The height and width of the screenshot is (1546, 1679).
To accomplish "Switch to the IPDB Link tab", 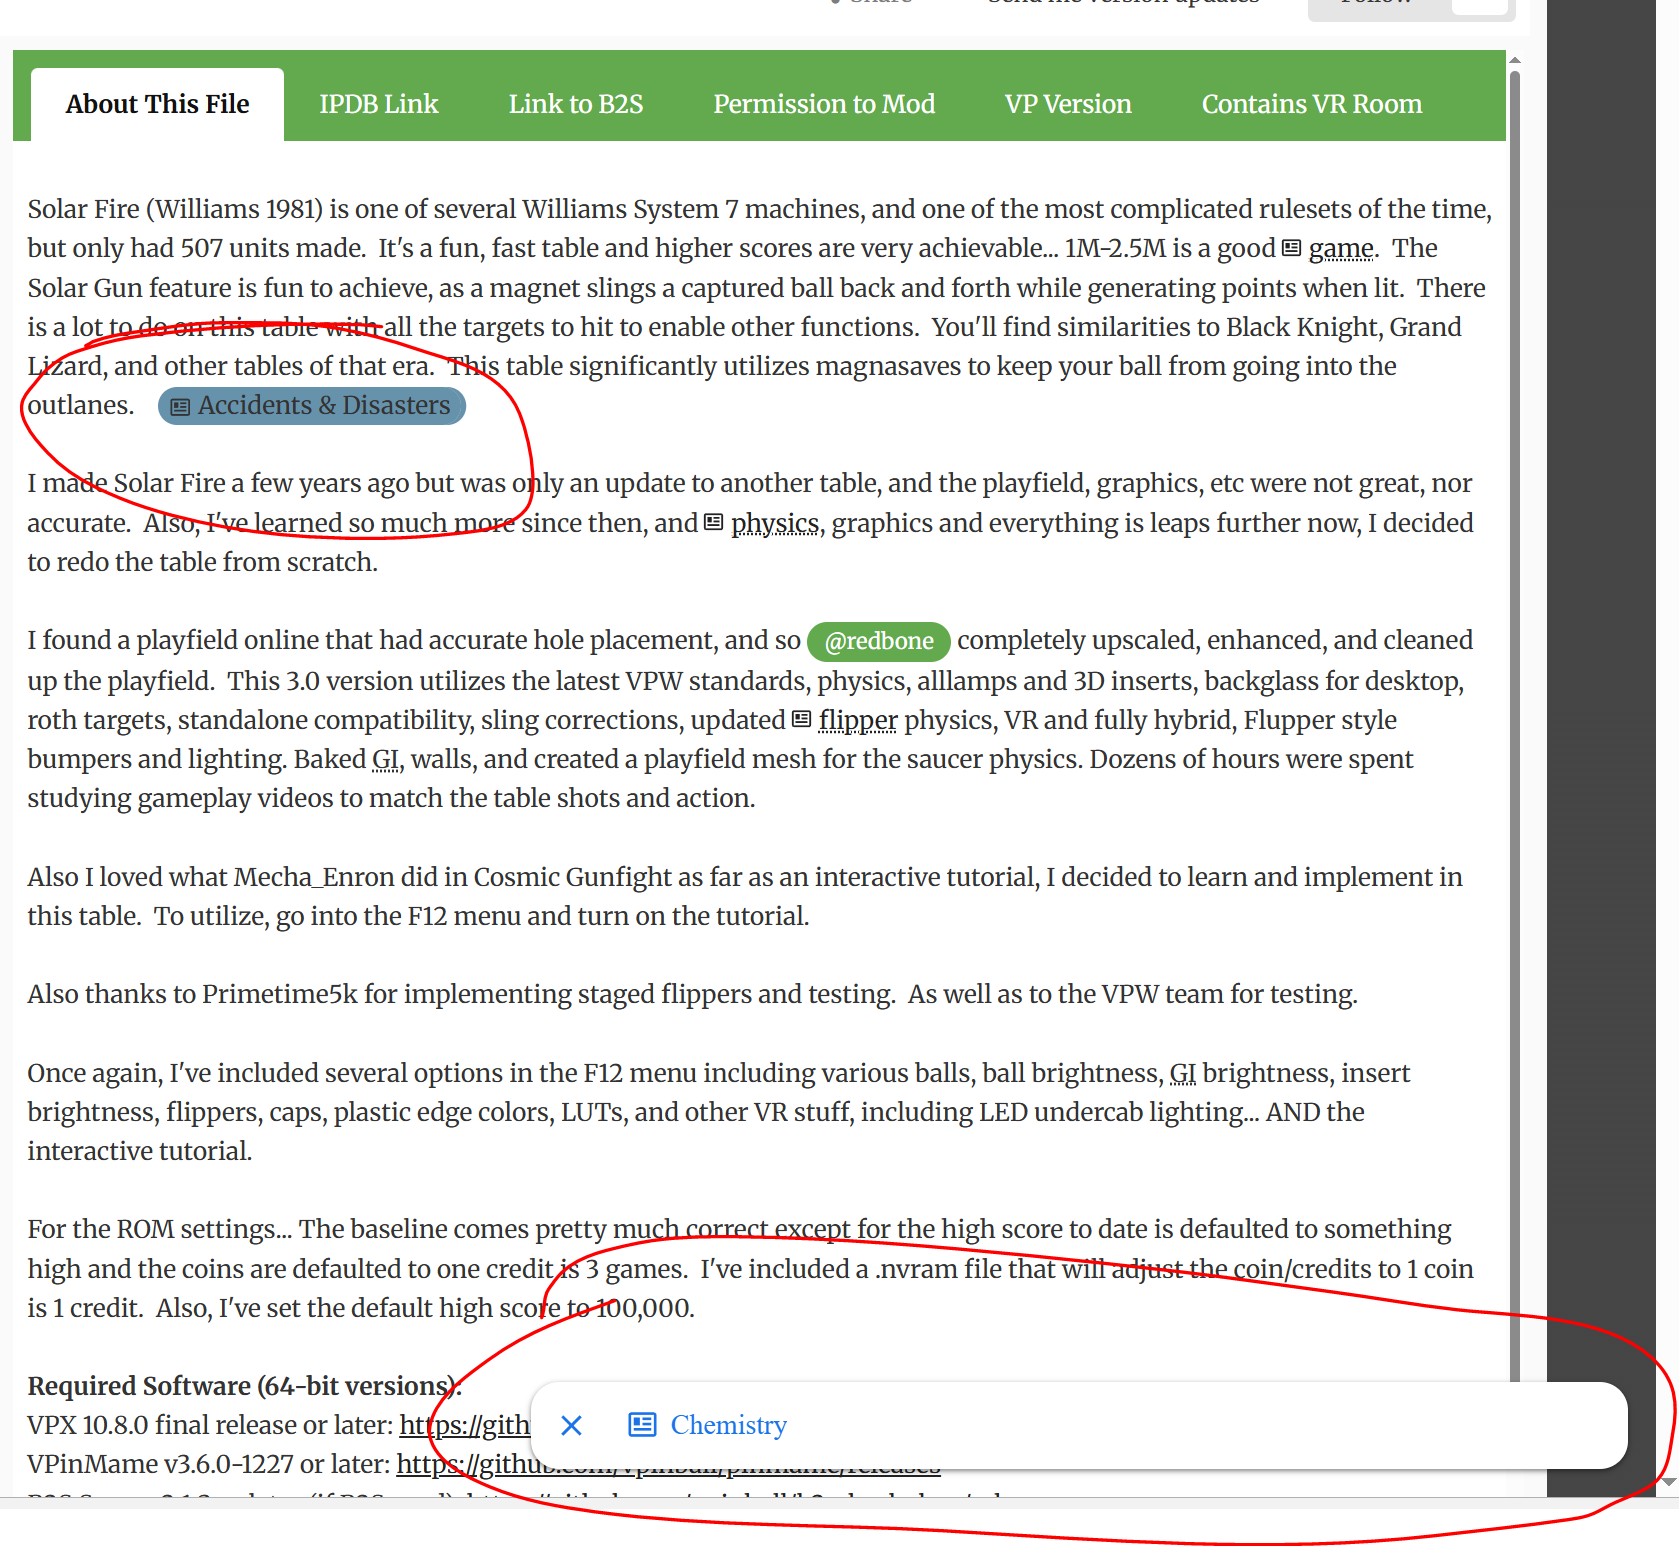I will (378, 104).
